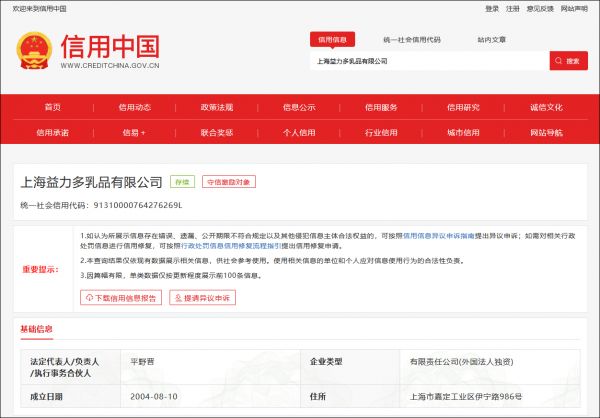Open 诚信文化 navigation item

tap(546, 107)
